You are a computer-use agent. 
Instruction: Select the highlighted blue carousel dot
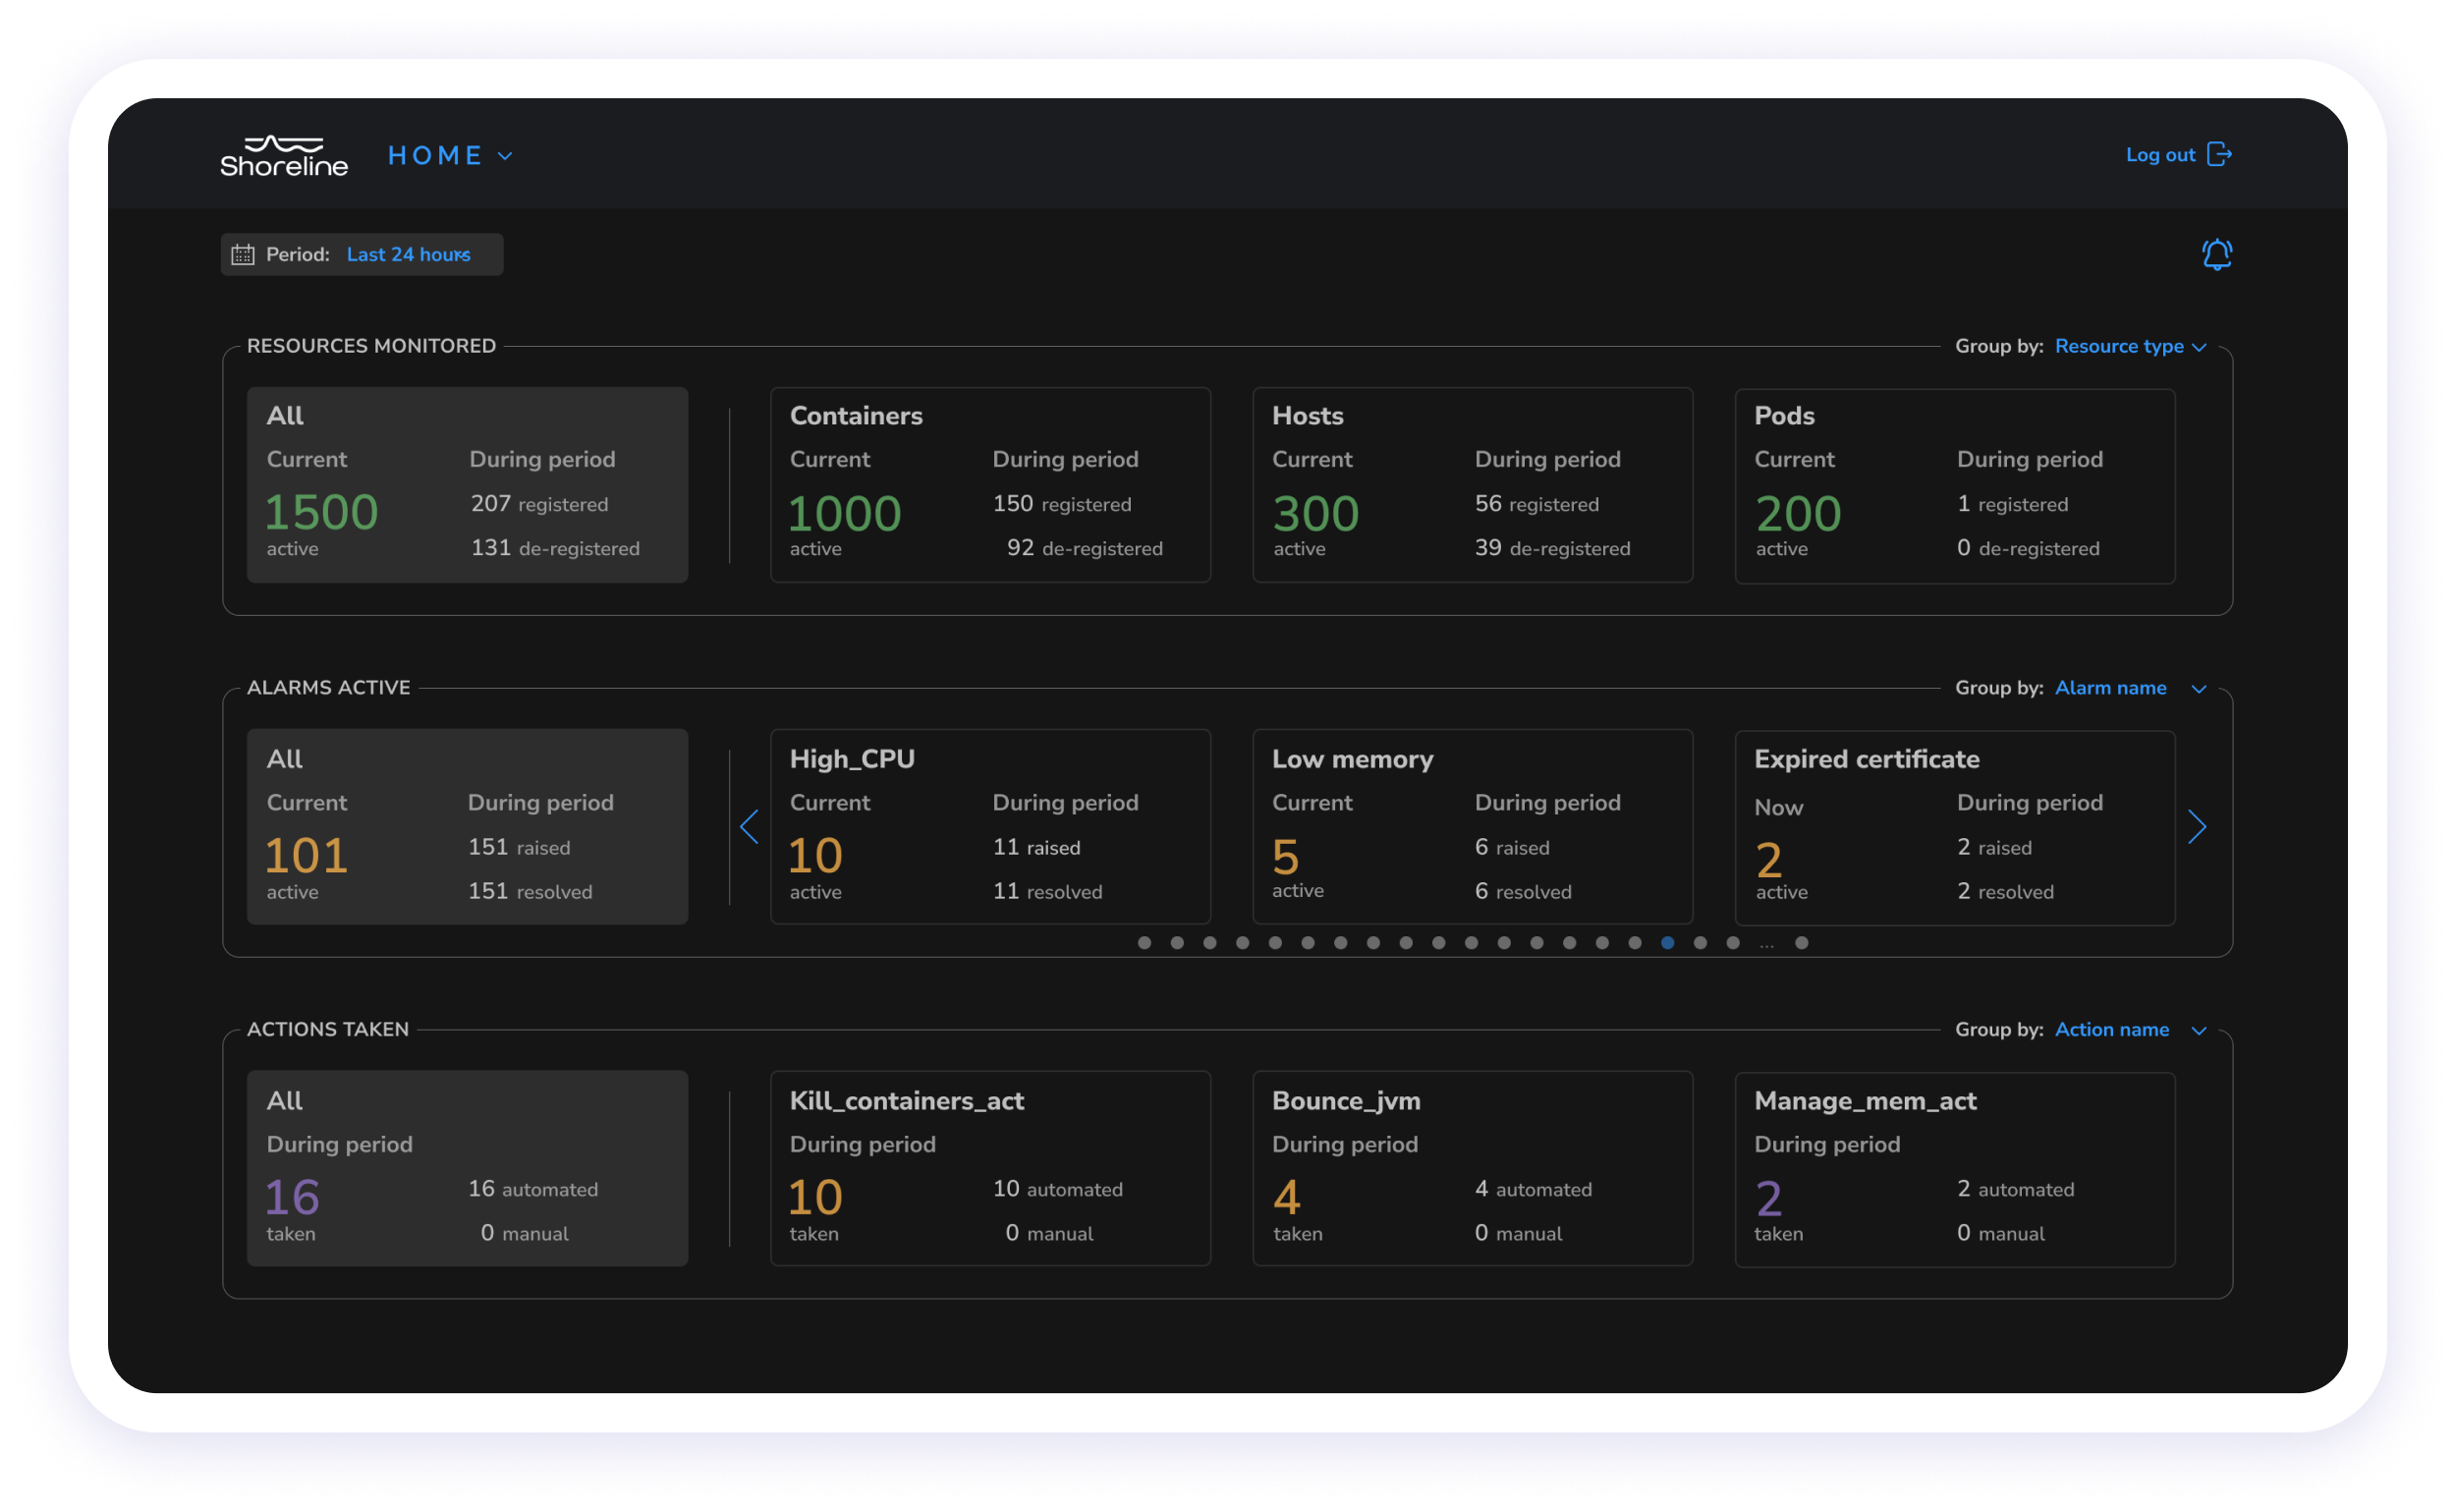click(x=1667, y=943)
